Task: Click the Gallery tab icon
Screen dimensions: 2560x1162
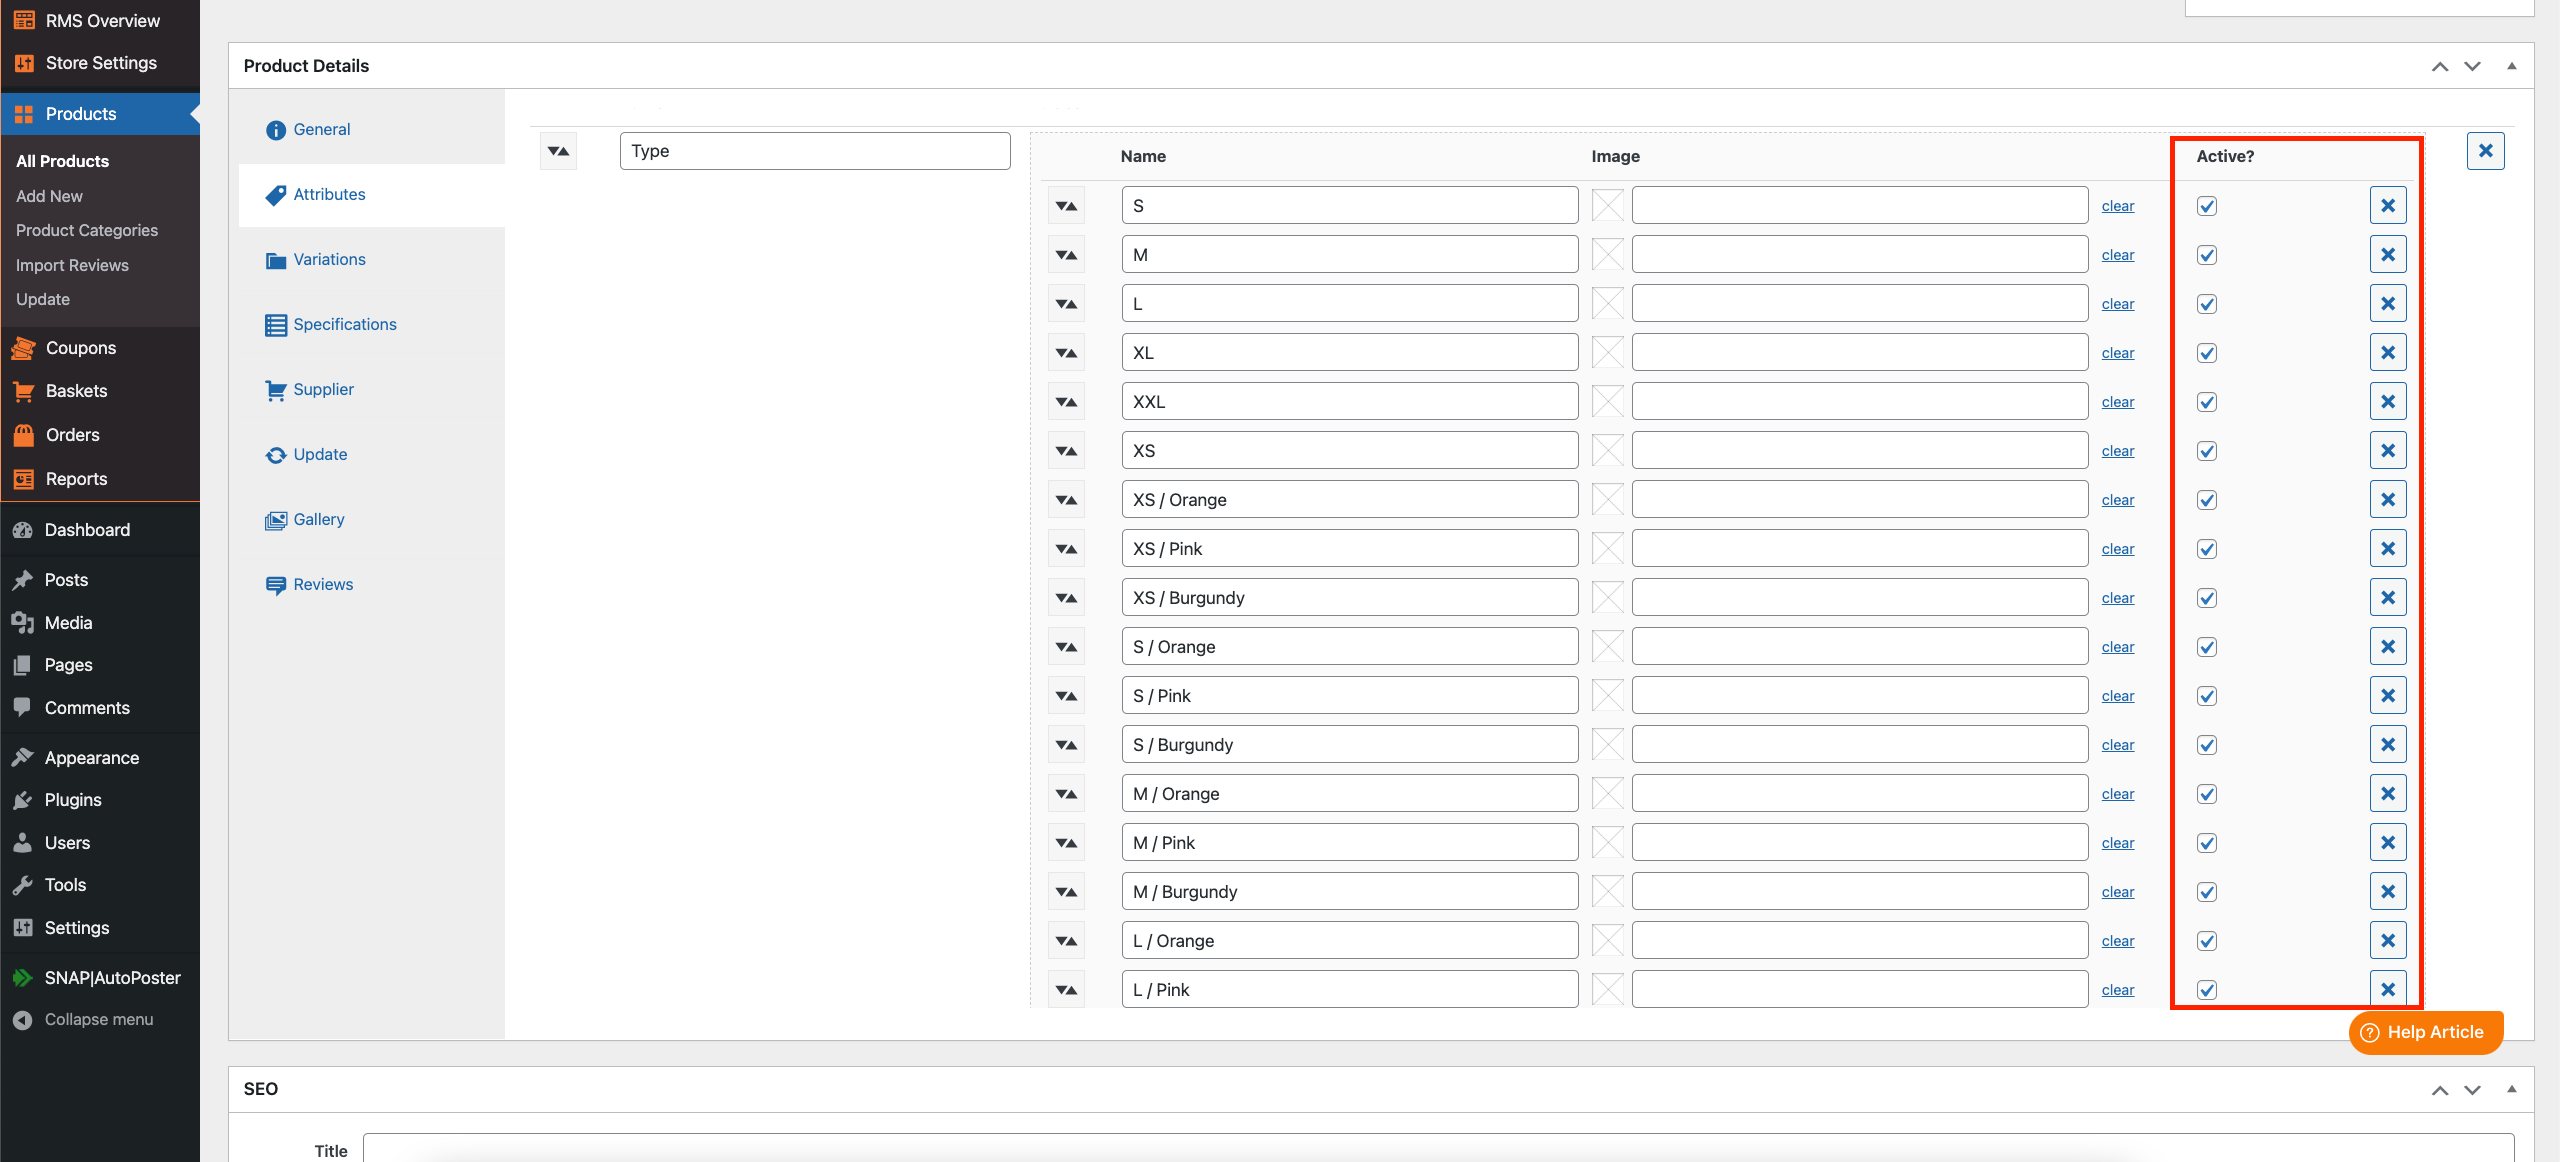Action: (x=275, y=520)
